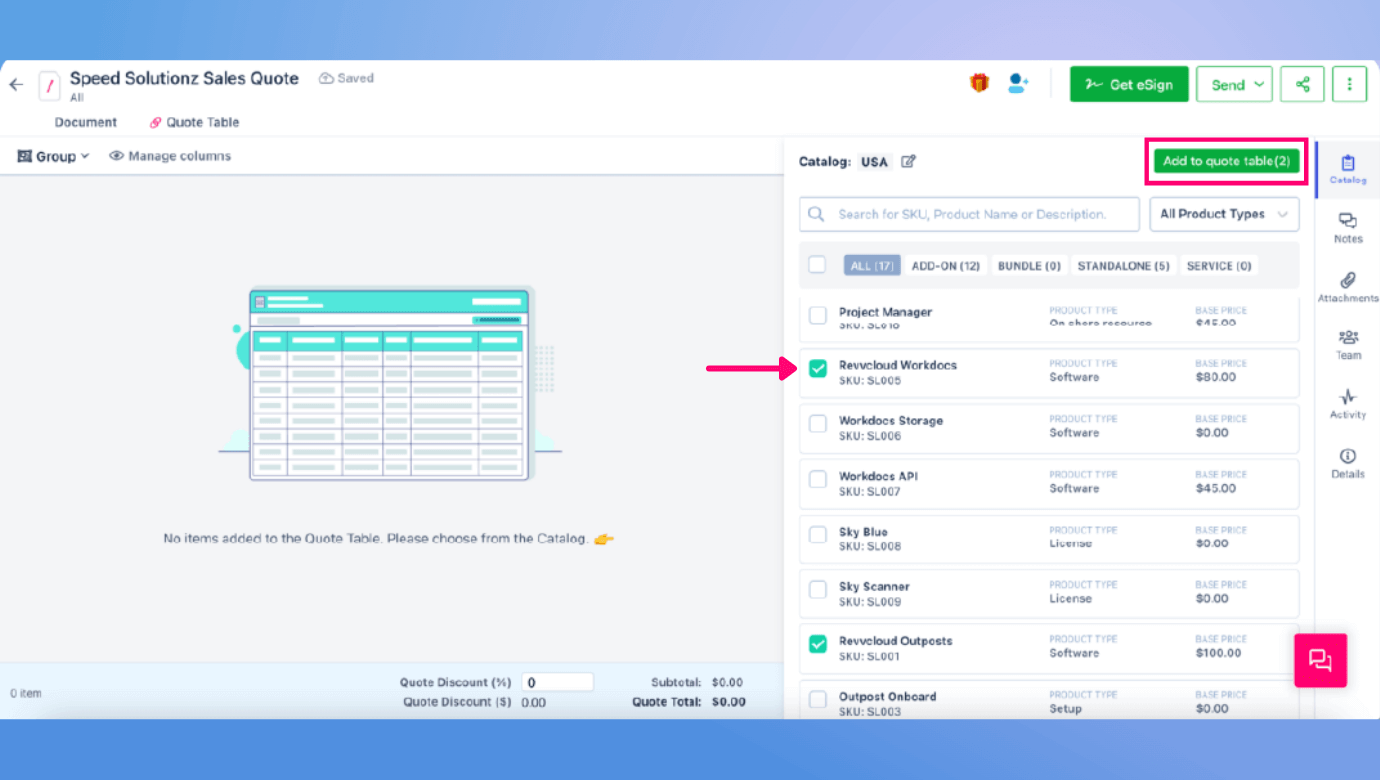
Task: Select the ALL (17) filter tab
Action: tap(872, 266)
